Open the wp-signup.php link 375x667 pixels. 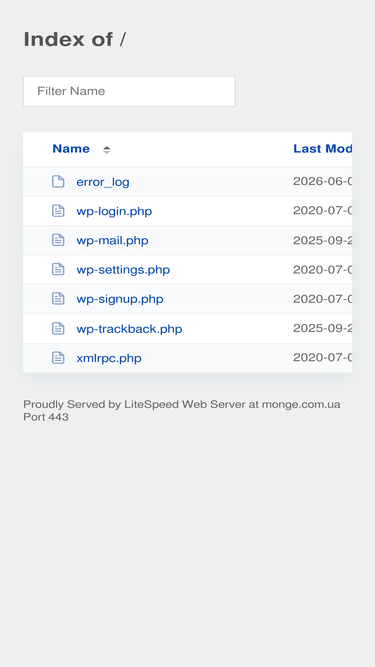[119, 299]
